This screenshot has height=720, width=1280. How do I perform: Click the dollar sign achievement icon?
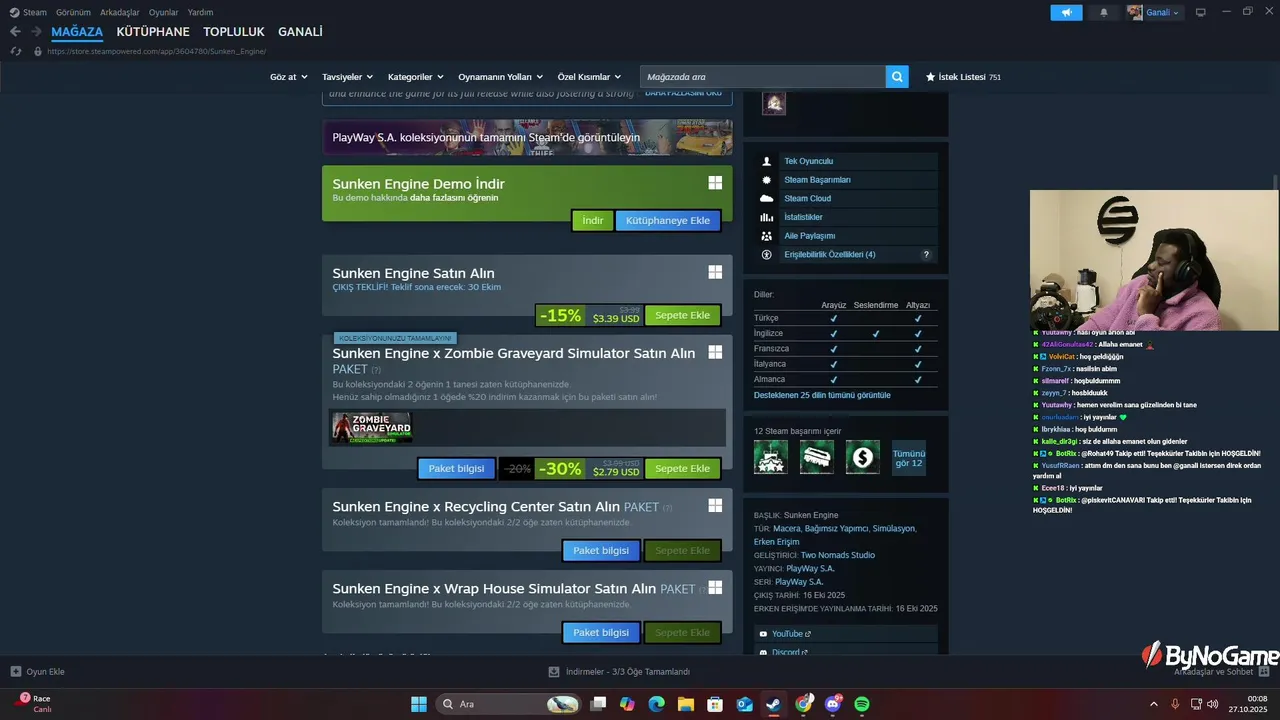coord(862,457)
